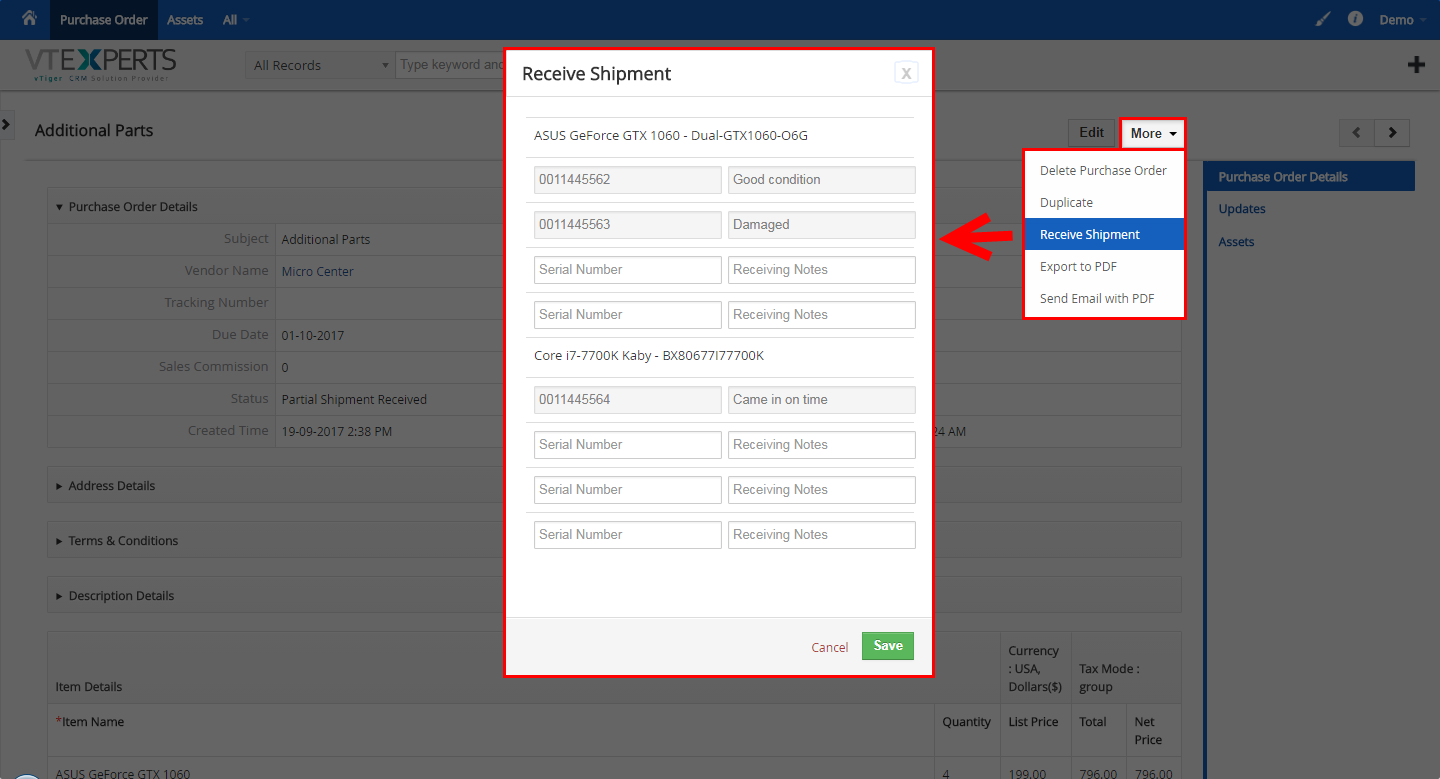Click first empty Receiving Notes under Core i7
1440x779 pixels.
coord(822,445)
